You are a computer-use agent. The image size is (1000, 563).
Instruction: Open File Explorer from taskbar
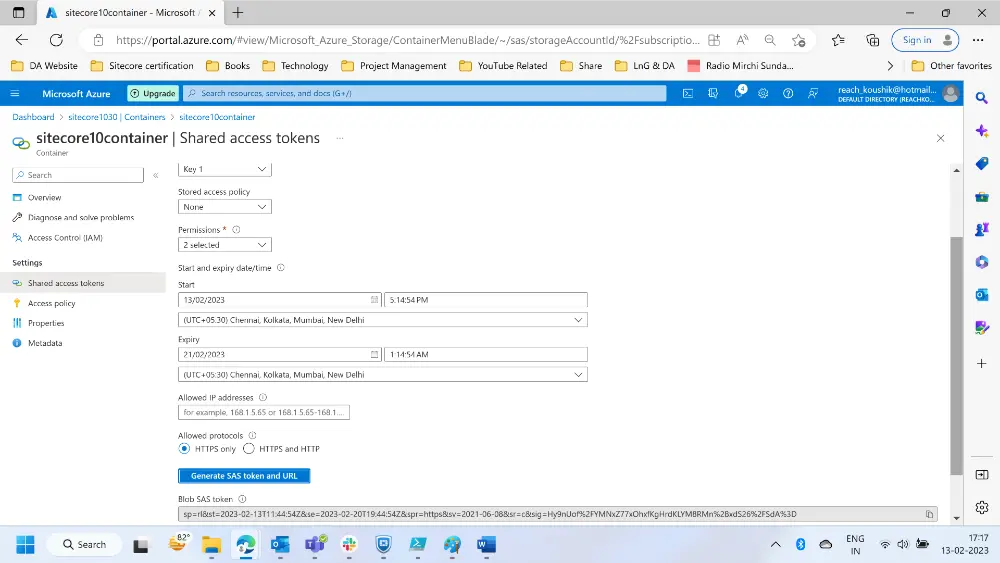[211, 545]
